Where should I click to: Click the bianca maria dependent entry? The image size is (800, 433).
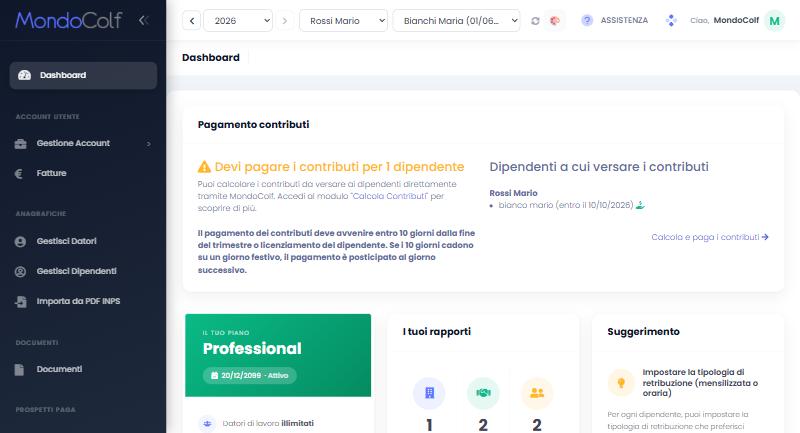coord(566,205)
